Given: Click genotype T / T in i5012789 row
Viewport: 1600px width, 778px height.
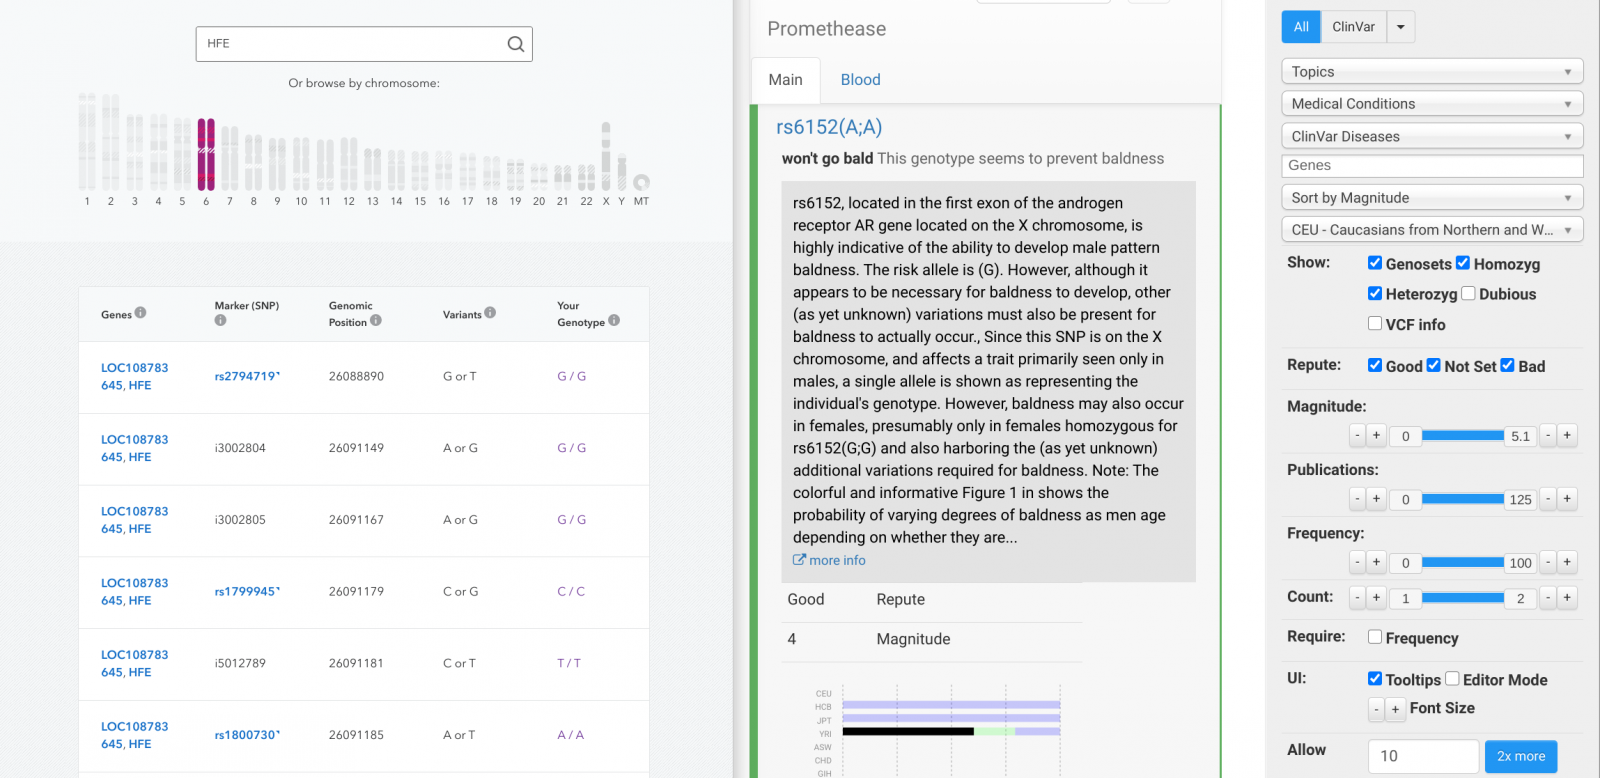Looking at the screenshot, I should coord(569,664).
